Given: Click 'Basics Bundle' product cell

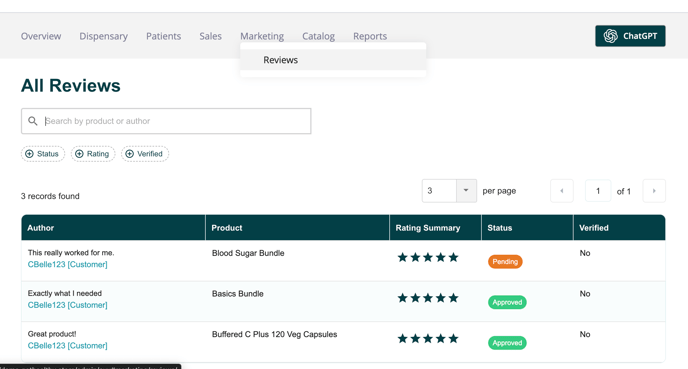Looking at the screenshot, I should pyautogui.click(x=237, y=294).
